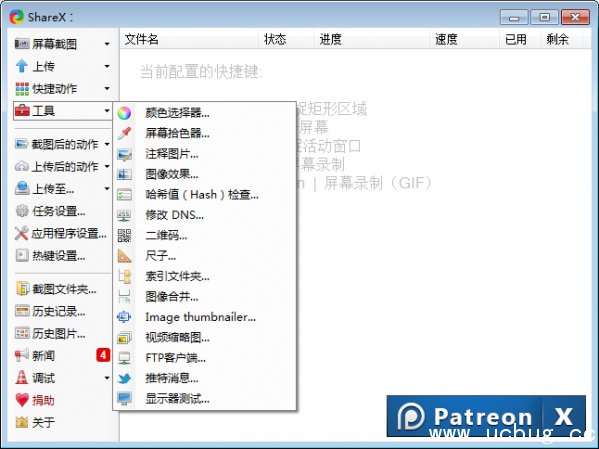Select 哈希值 (Hash) 检查 menu entry

pos(204,195)
